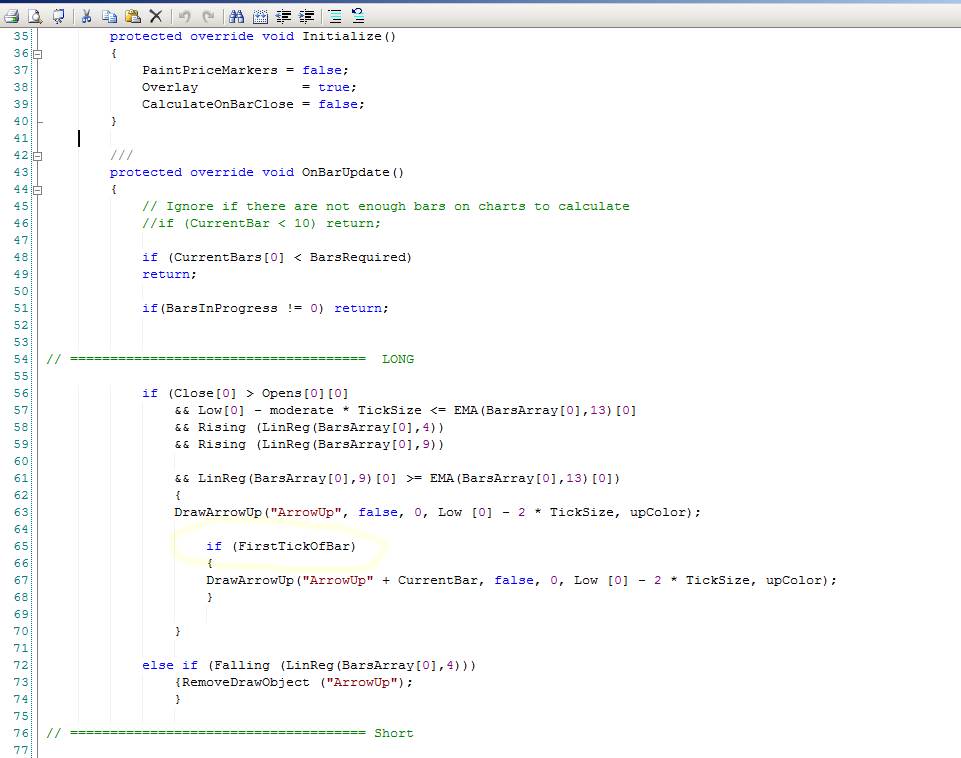Click the increase indent icon

click(x=306, y=17)
